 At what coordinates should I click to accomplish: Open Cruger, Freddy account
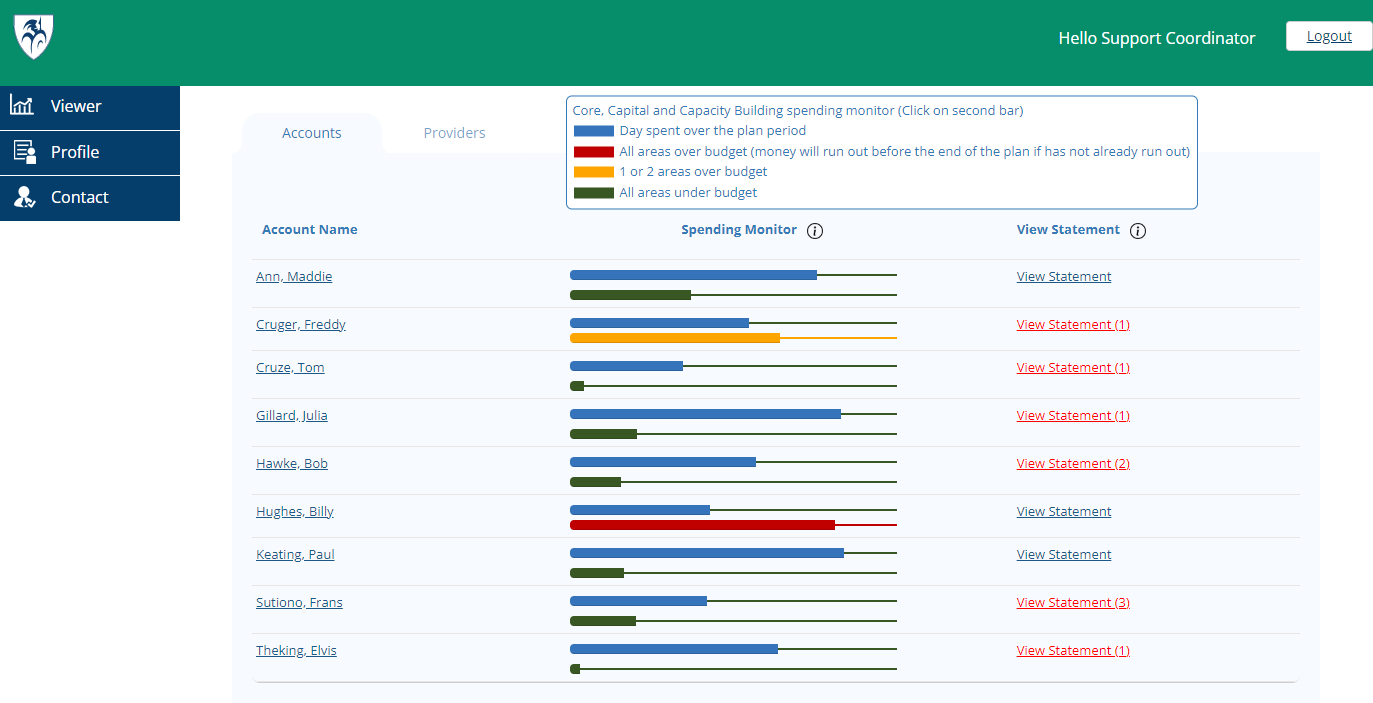coord(301,325)
